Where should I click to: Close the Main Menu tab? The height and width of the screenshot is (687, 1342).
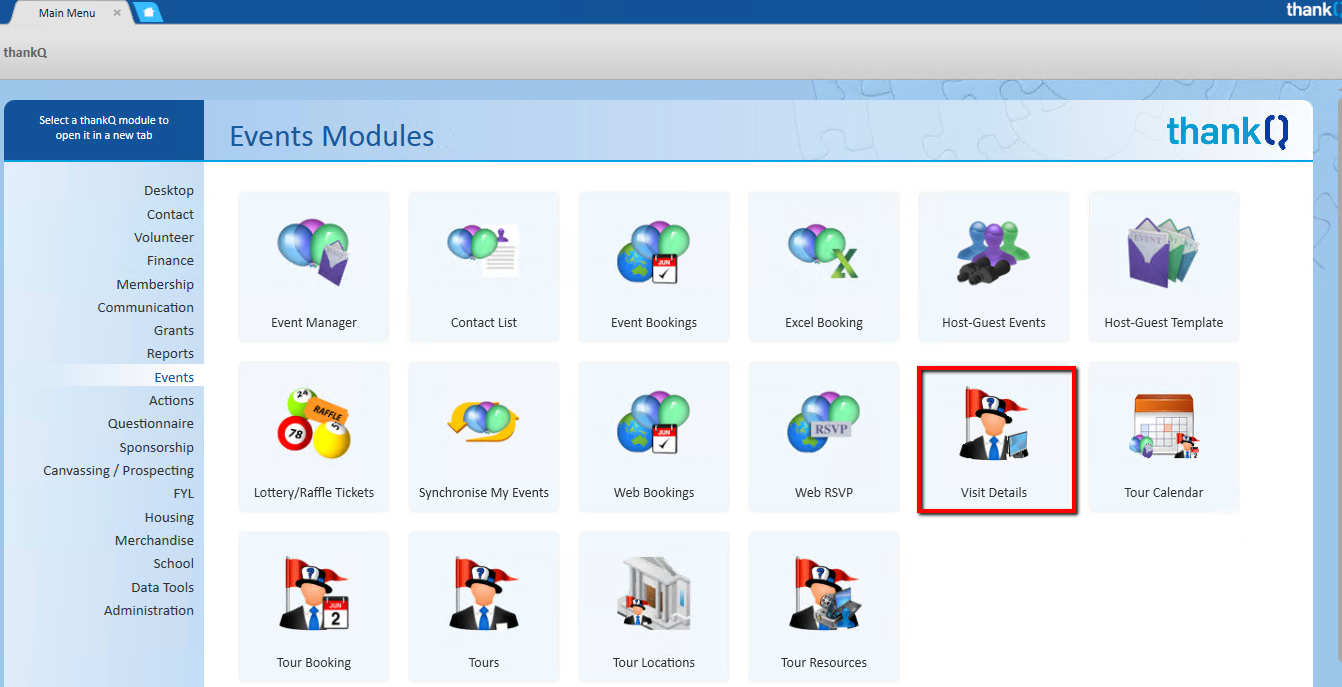pyautogui.click(x=117, y=13)
